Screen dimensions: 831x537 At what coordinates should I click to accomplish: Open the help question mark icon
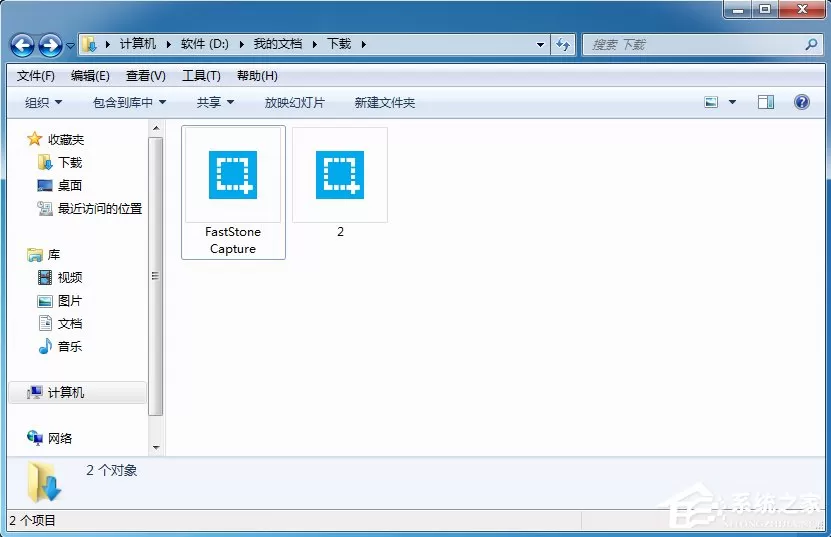pos(801,102)
